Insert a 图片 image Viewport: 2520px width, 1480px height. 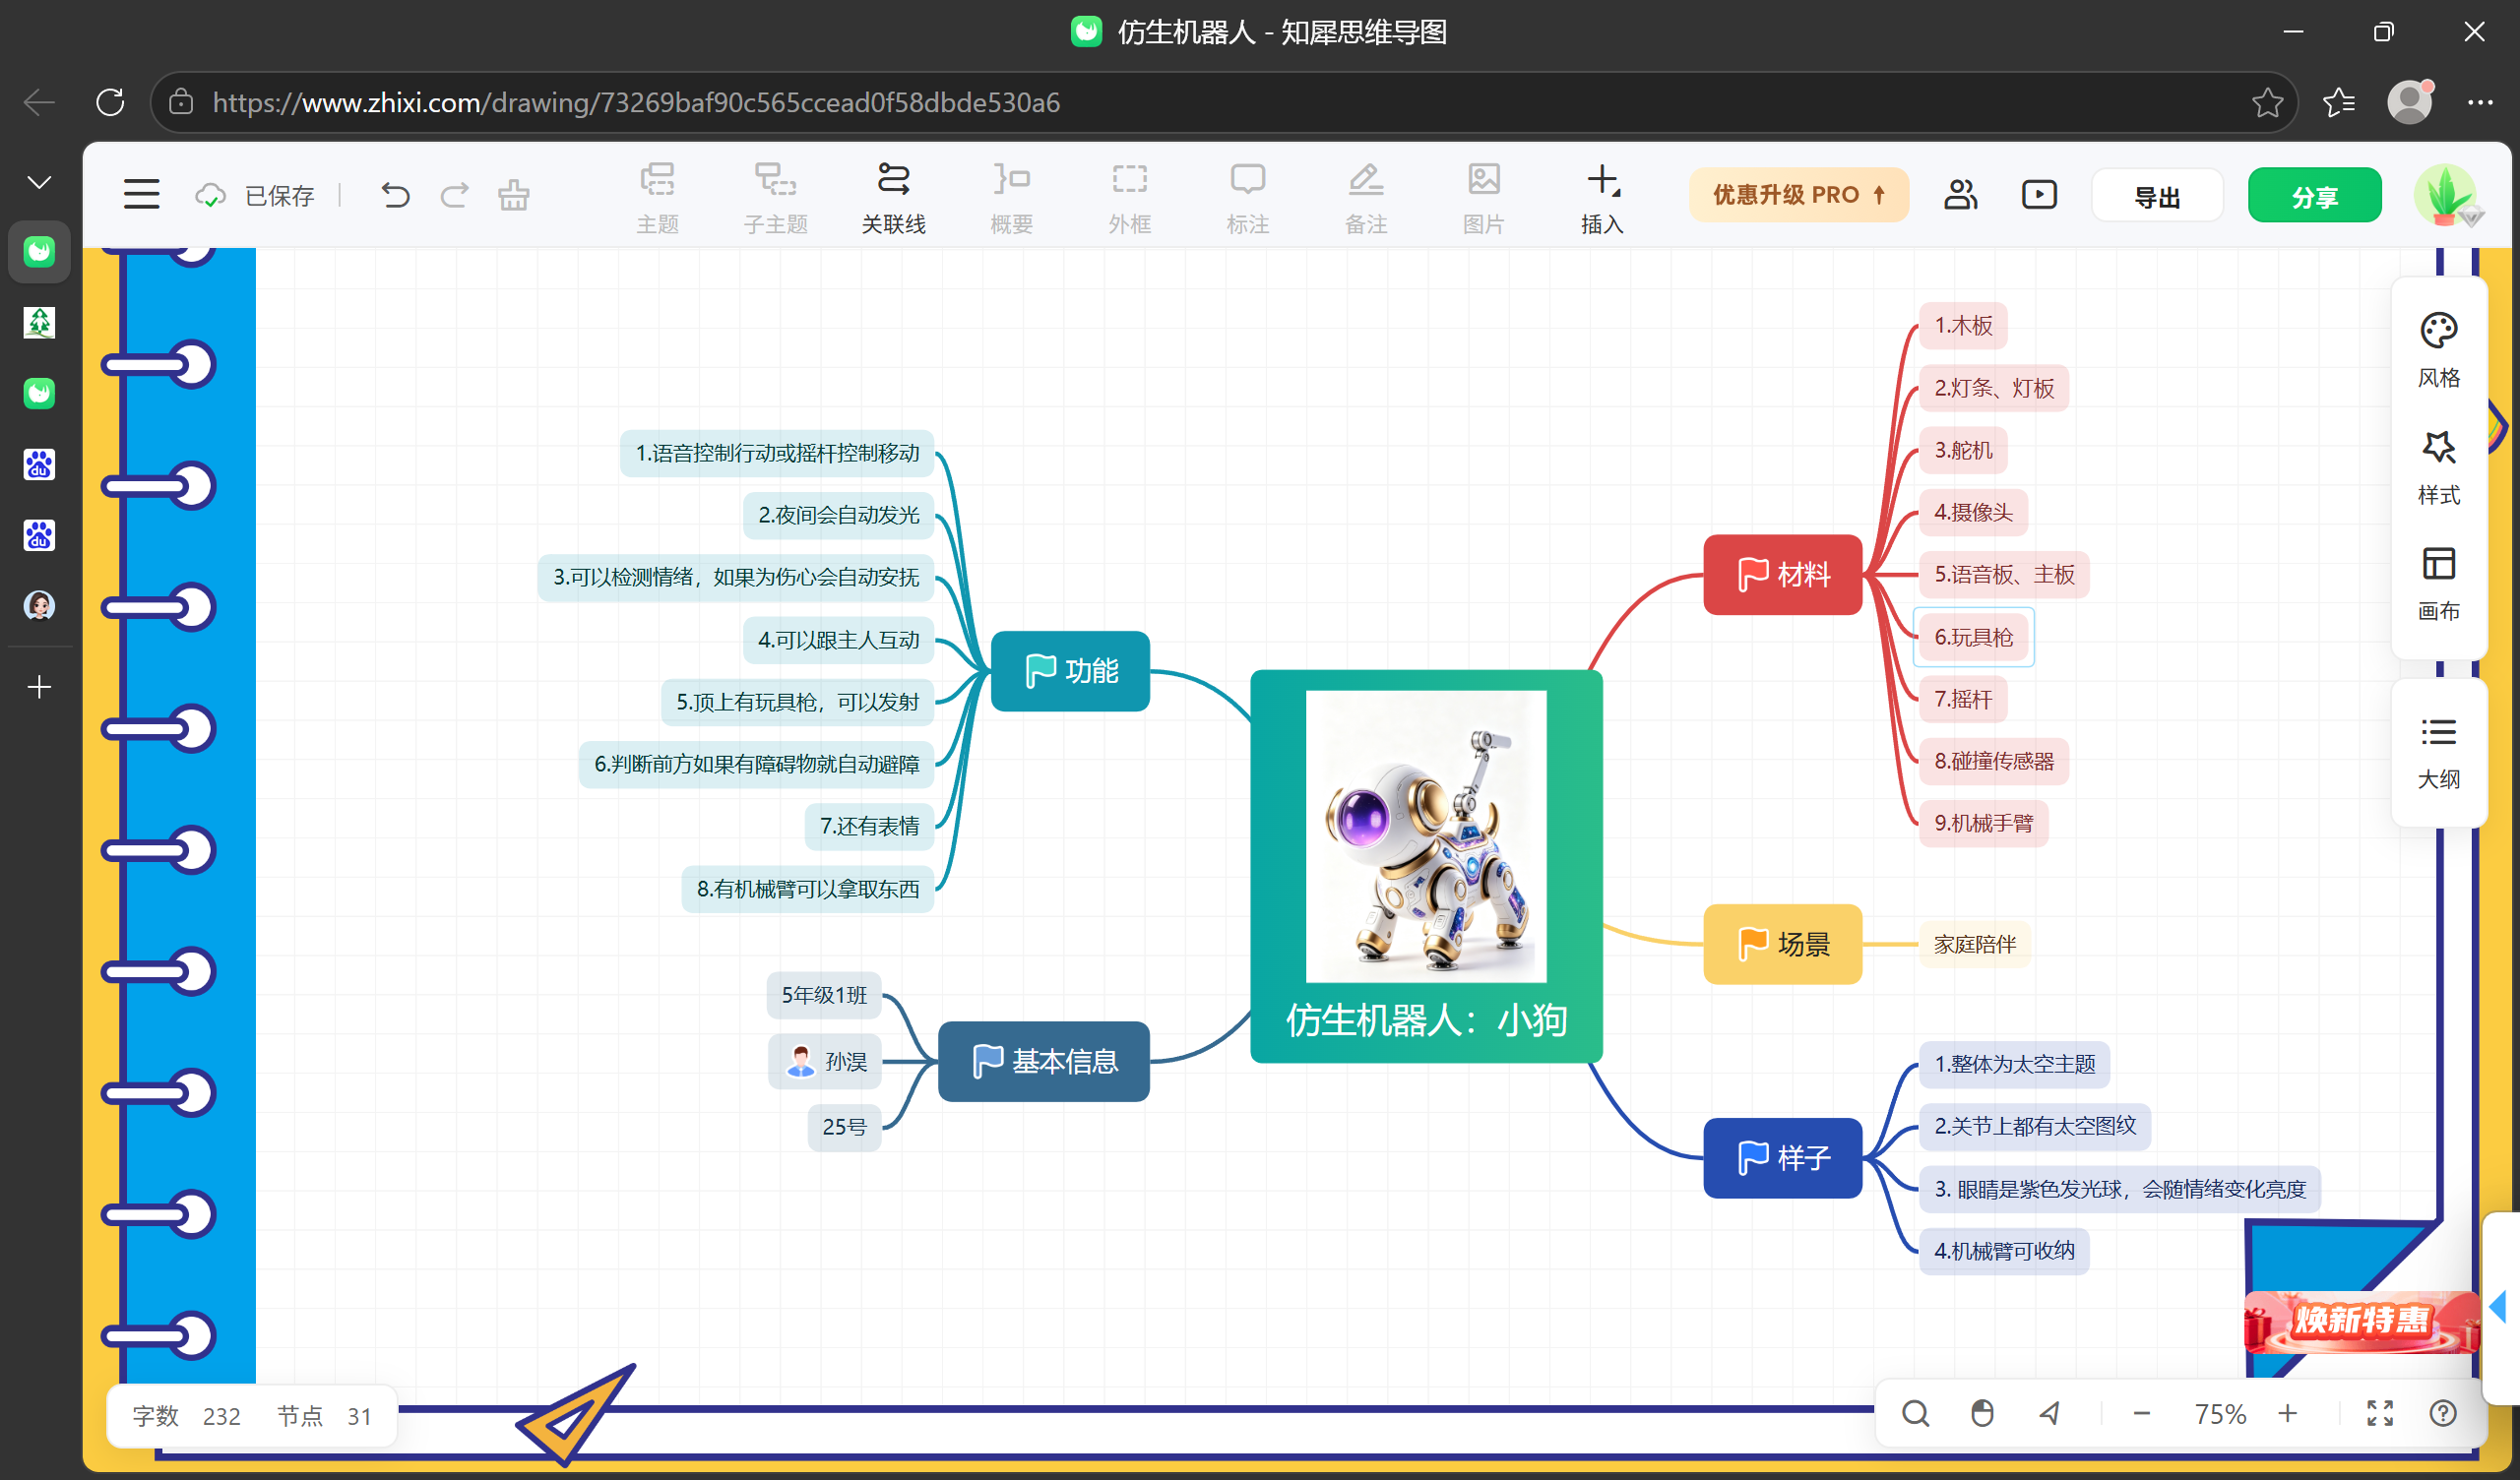click(x=1483, y=198)
